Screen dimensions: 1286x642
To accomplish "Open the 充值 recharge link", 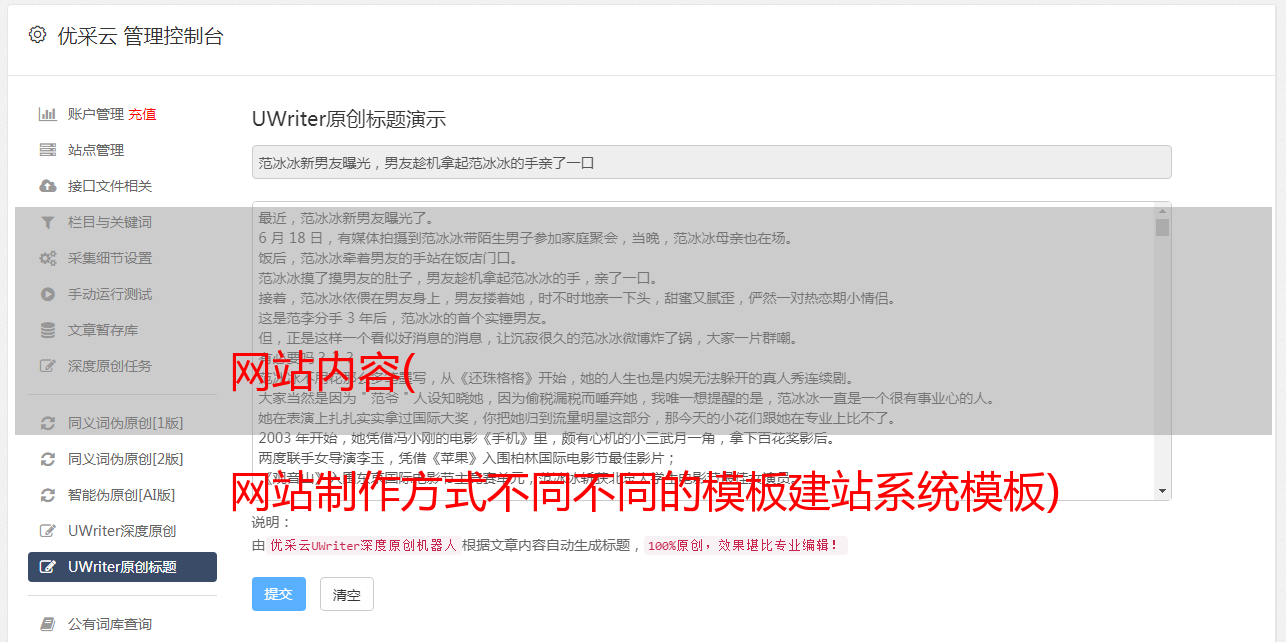I will tap(142, 114).
